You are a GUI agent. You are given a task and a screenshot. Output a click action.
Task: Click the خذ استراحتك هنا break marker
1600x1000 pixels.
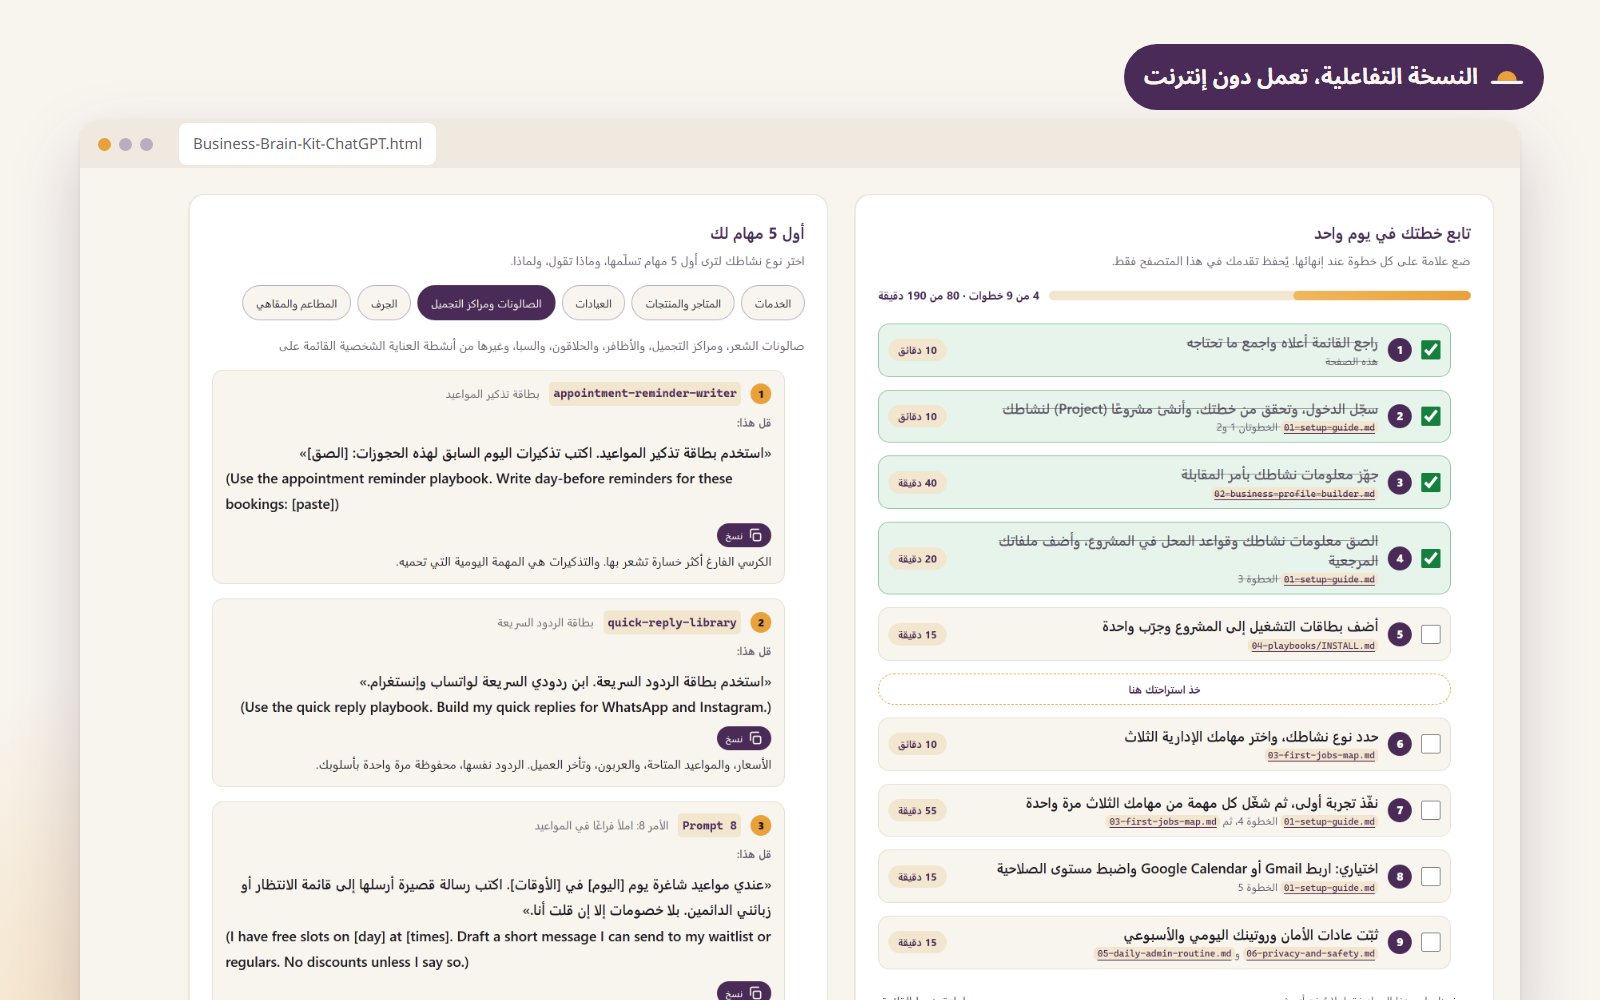pos(1164,689)
